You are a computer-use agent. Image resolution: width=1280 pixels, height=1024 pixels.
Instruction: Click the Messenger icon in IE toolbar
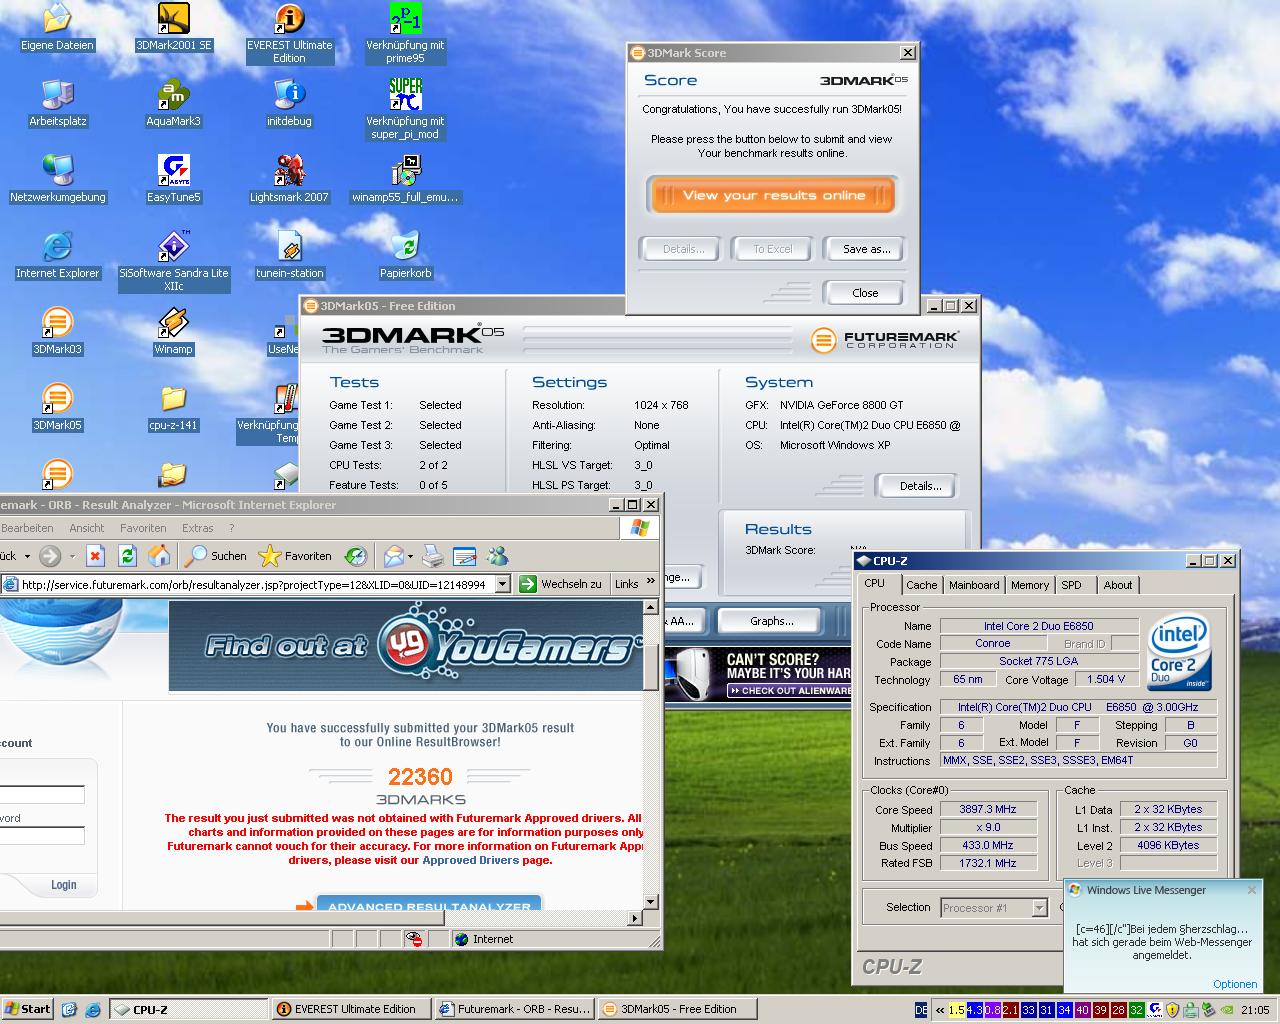[x=497, y=556]
